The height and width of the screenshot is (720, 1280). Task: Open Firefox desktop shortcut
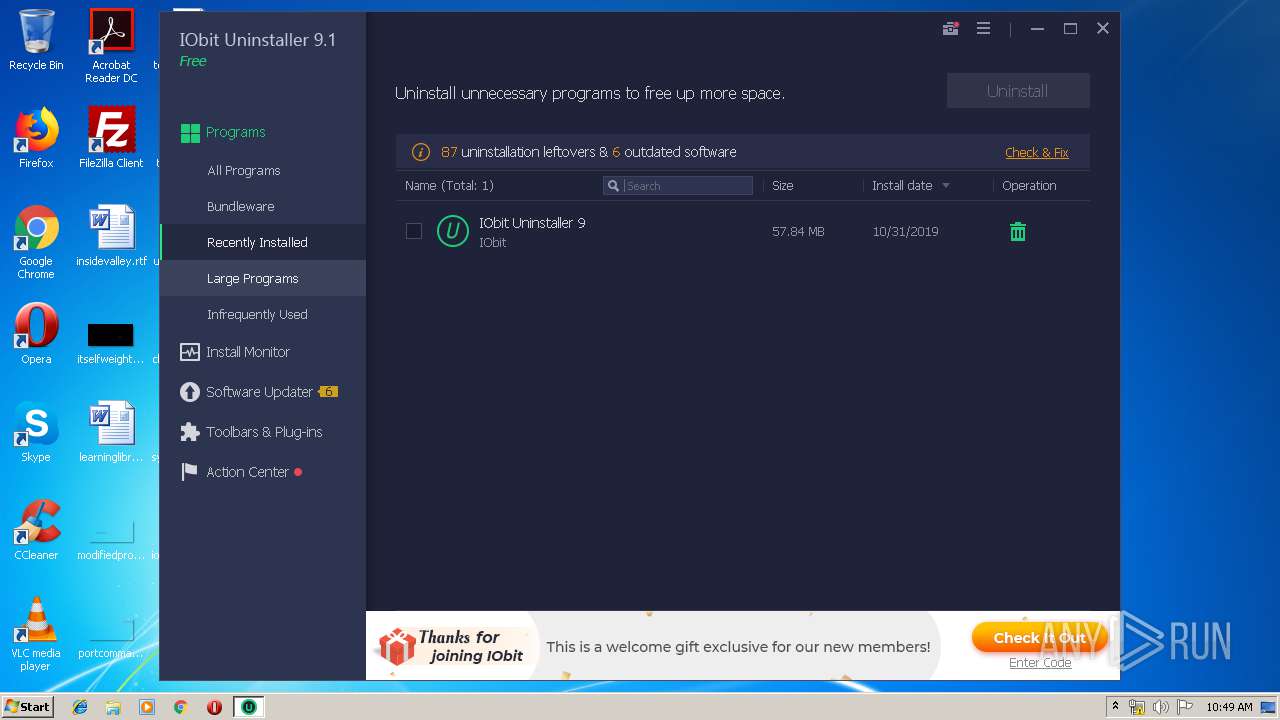[36, 138]
